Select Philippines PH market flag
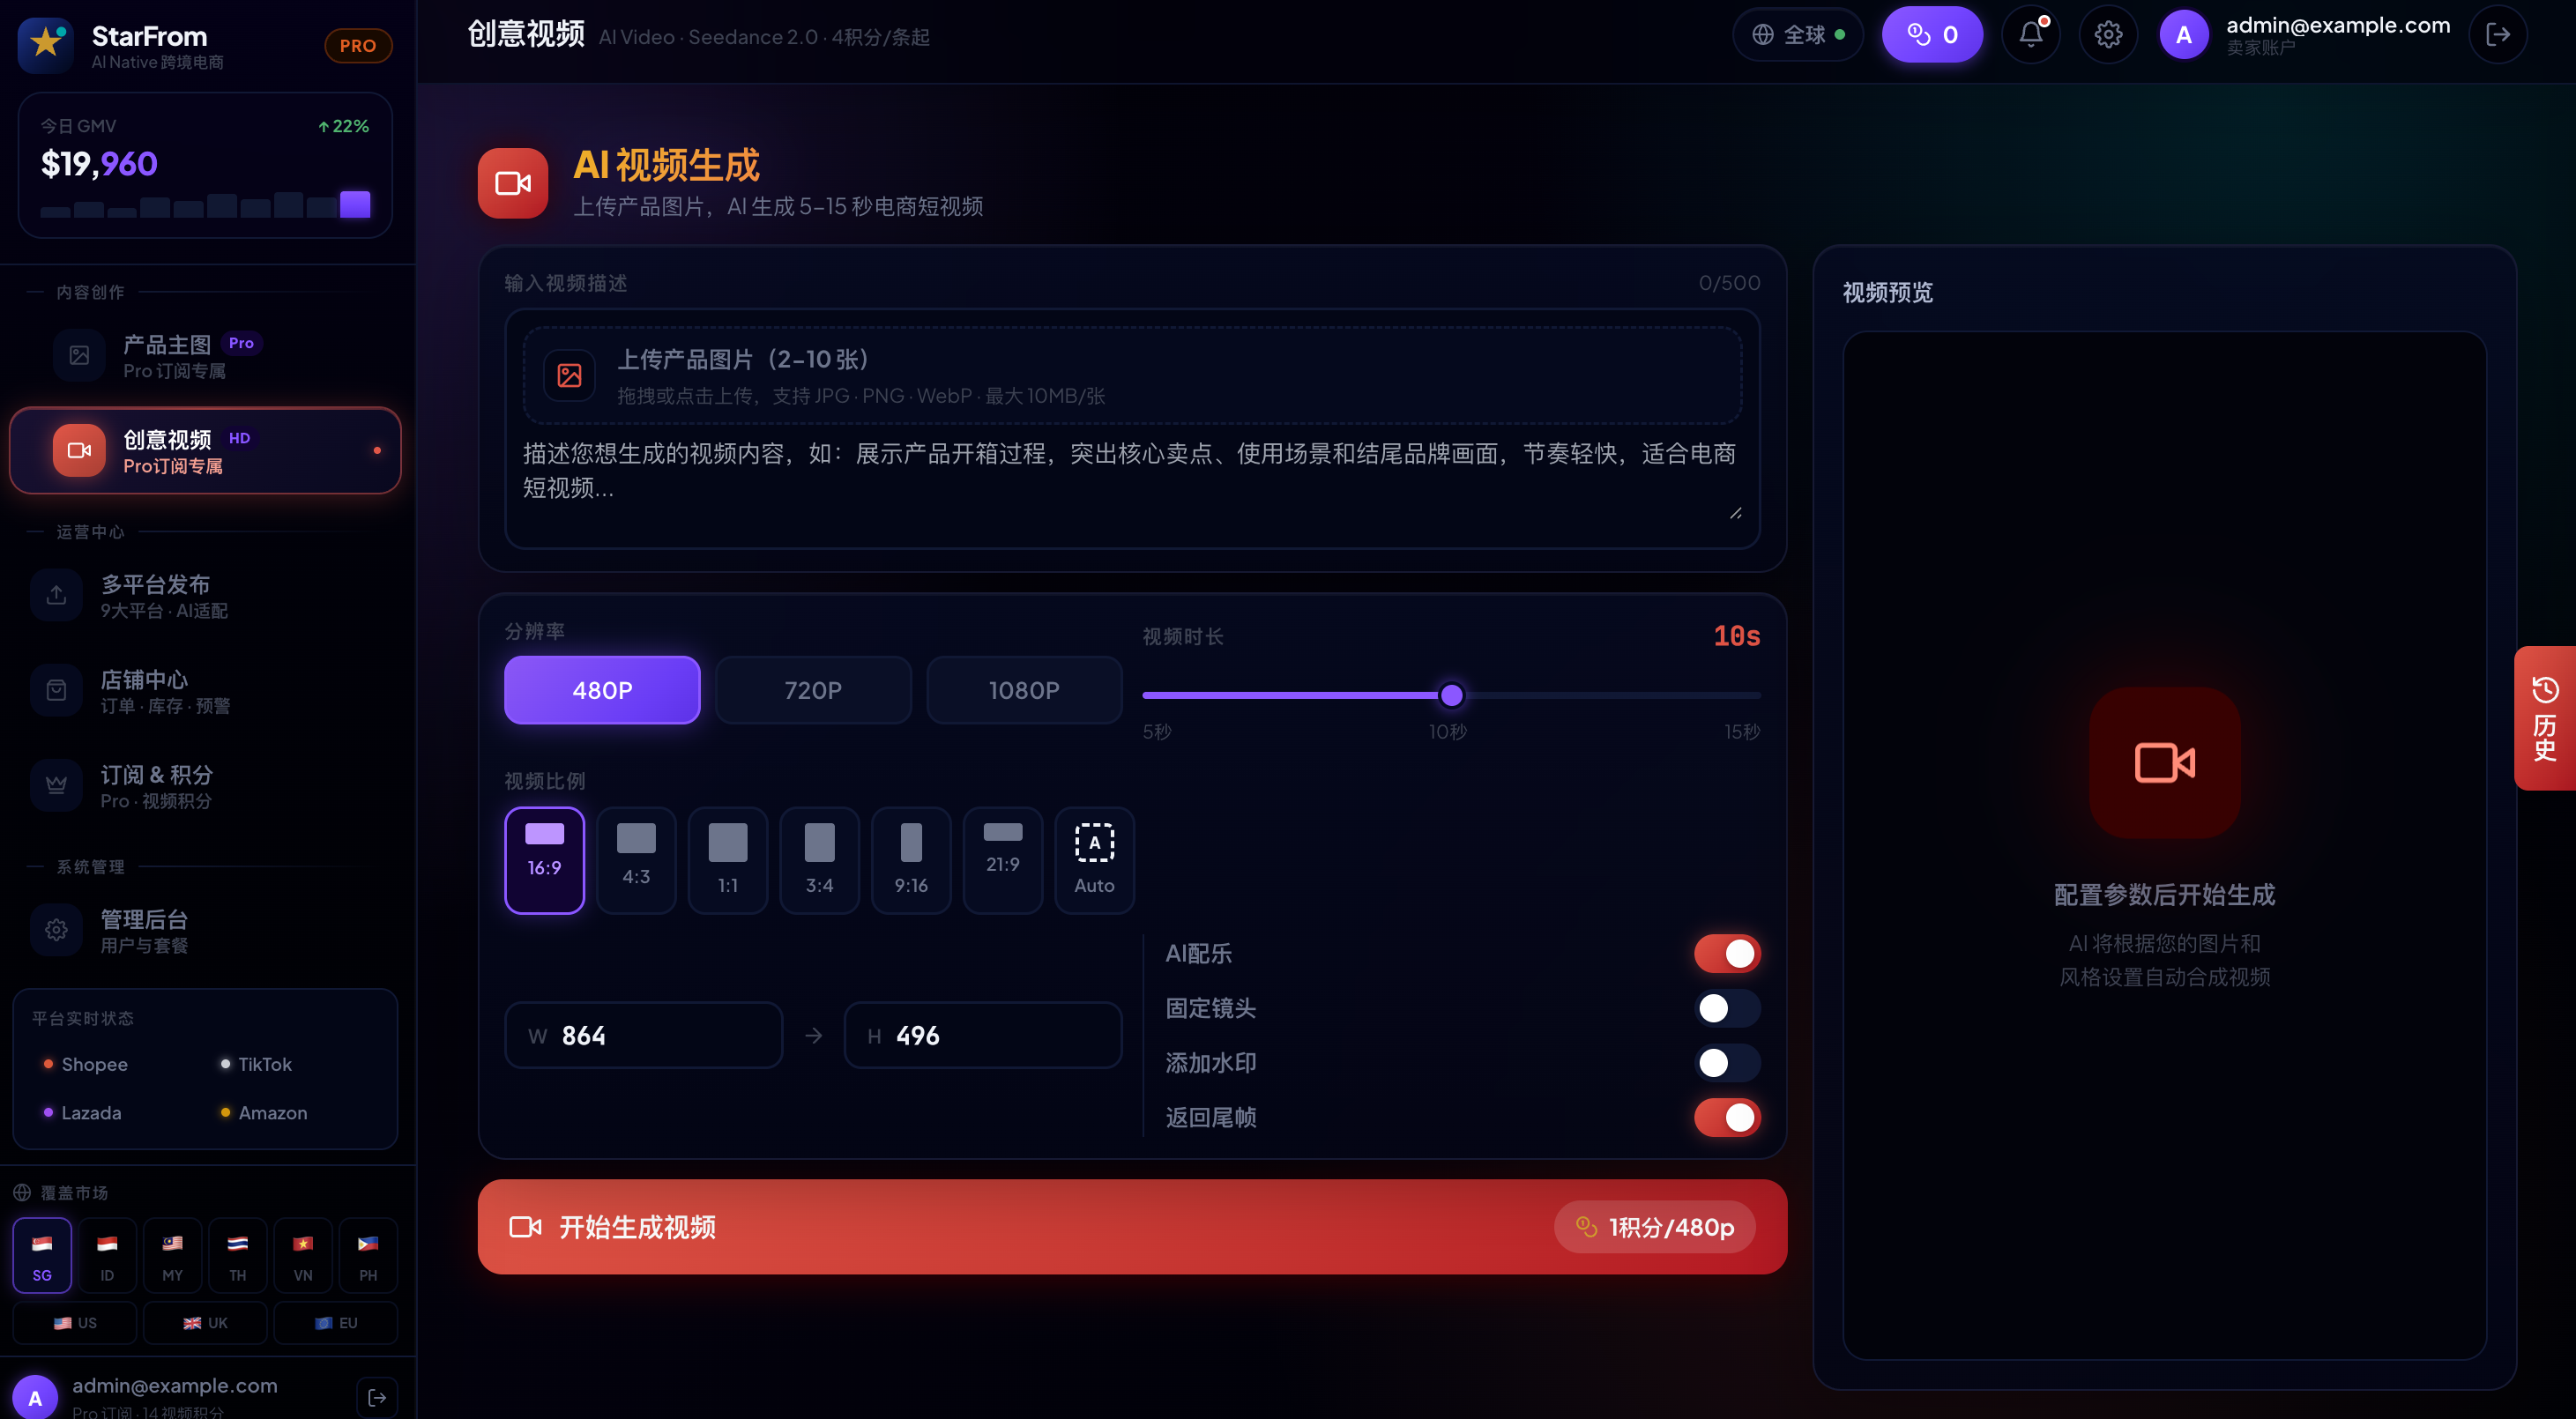Viewport: 2576px width, 1419px height. [x=368, y=1255]
